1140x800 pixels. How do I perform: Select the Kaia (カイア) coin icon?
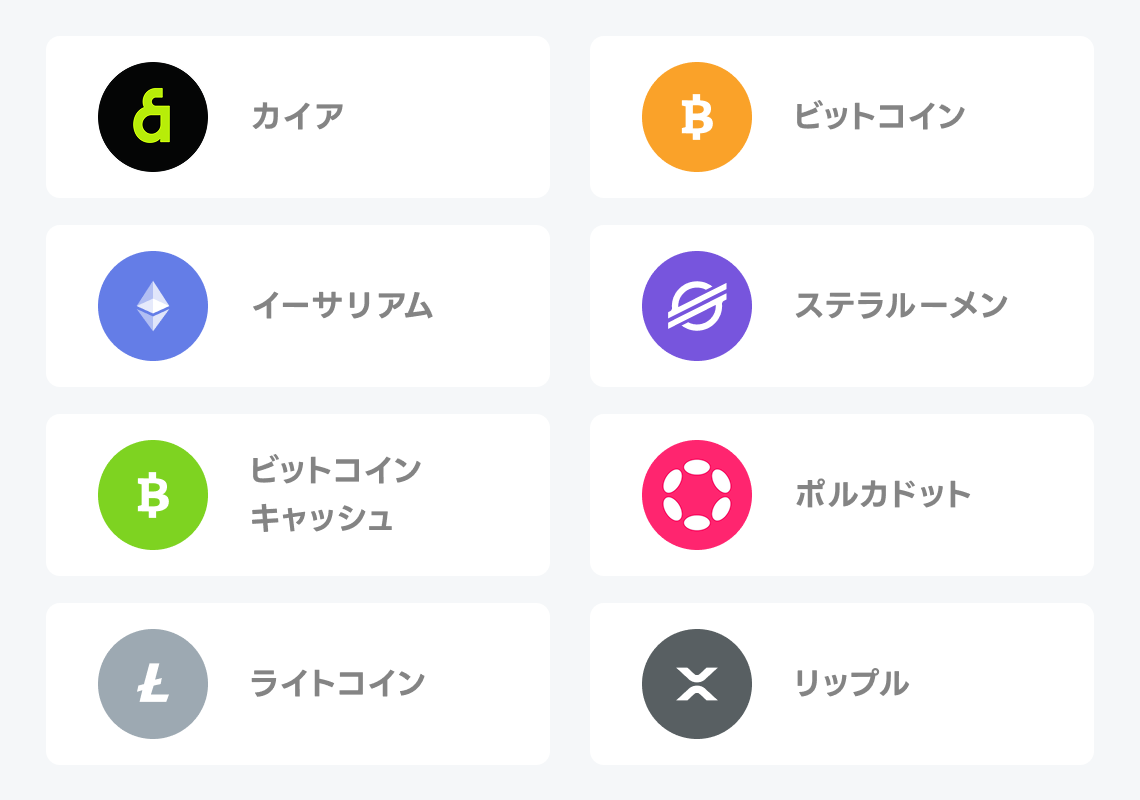click(152, 116)
